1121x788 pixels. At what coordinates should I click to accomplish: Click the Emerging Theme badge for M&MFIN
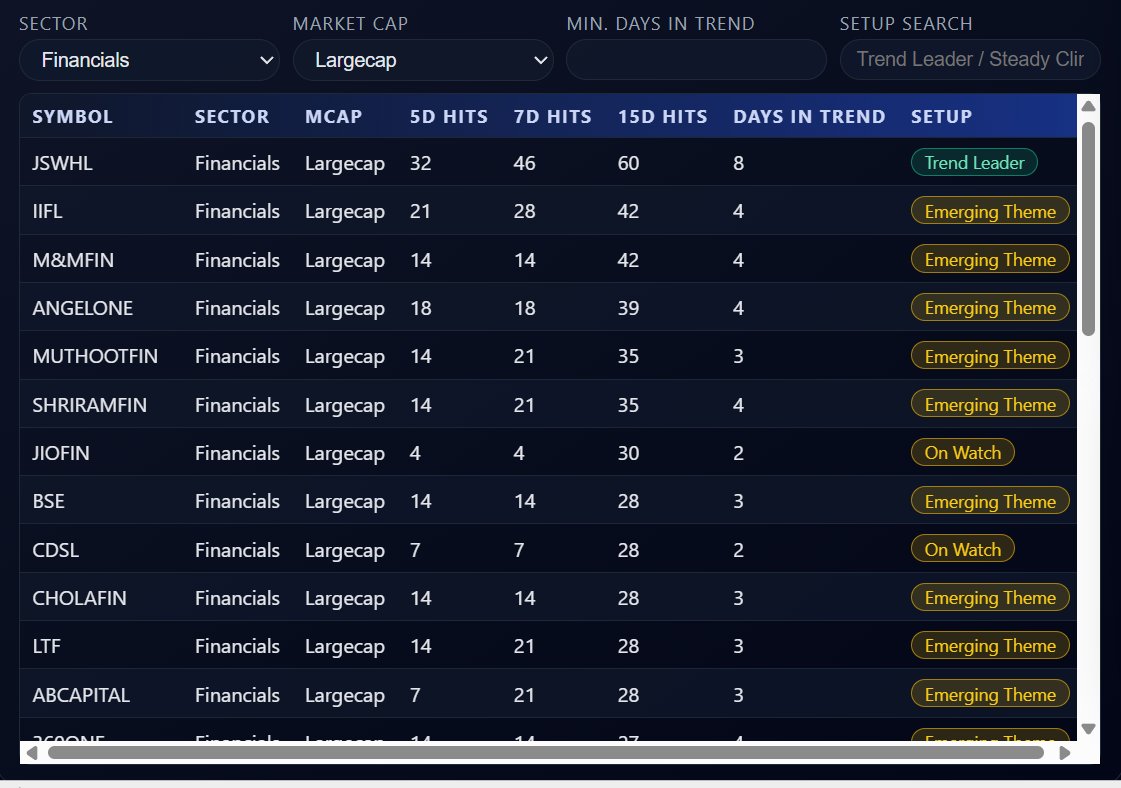990,259
